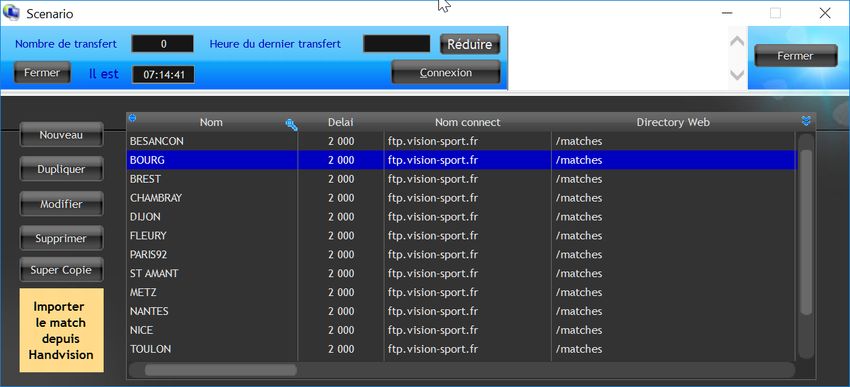
Task: Click the down arrow of the white panel
Action: tap(737, 75)
